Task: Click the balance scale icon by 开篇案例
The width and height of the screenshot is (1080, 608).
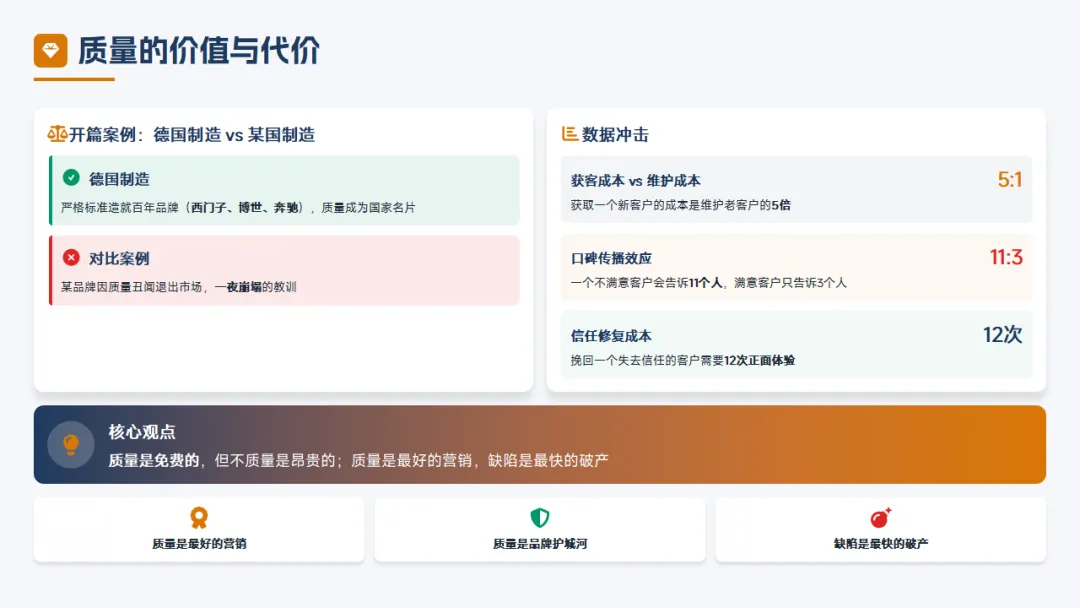Action: [57, 134]
